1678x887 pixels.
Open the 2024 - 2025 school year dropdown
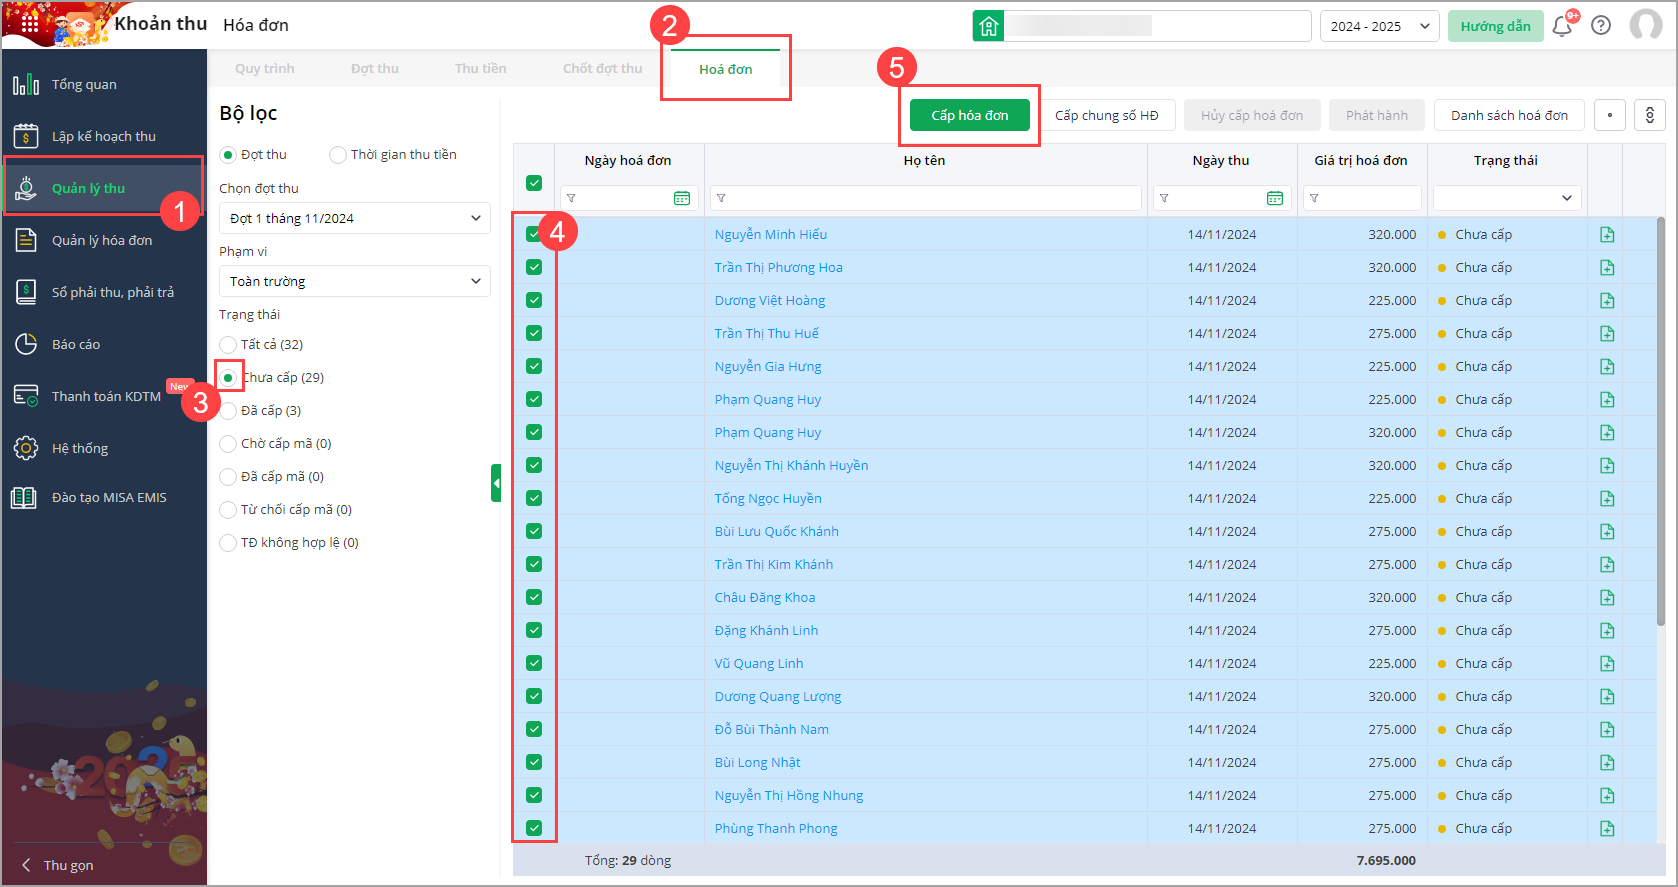[1379, 27]
